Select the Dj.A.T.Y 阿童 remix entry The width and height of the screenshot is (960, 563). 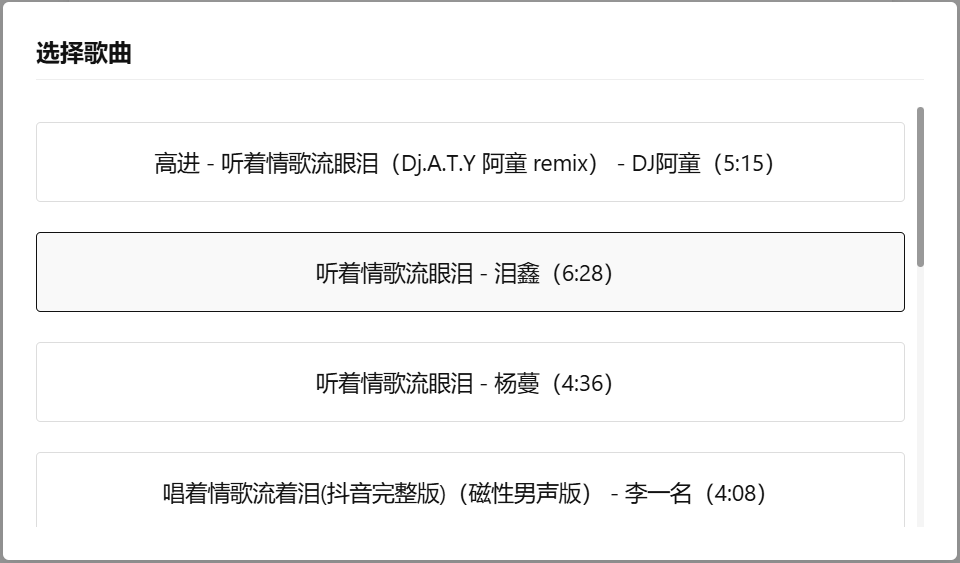tap(470, 162)
